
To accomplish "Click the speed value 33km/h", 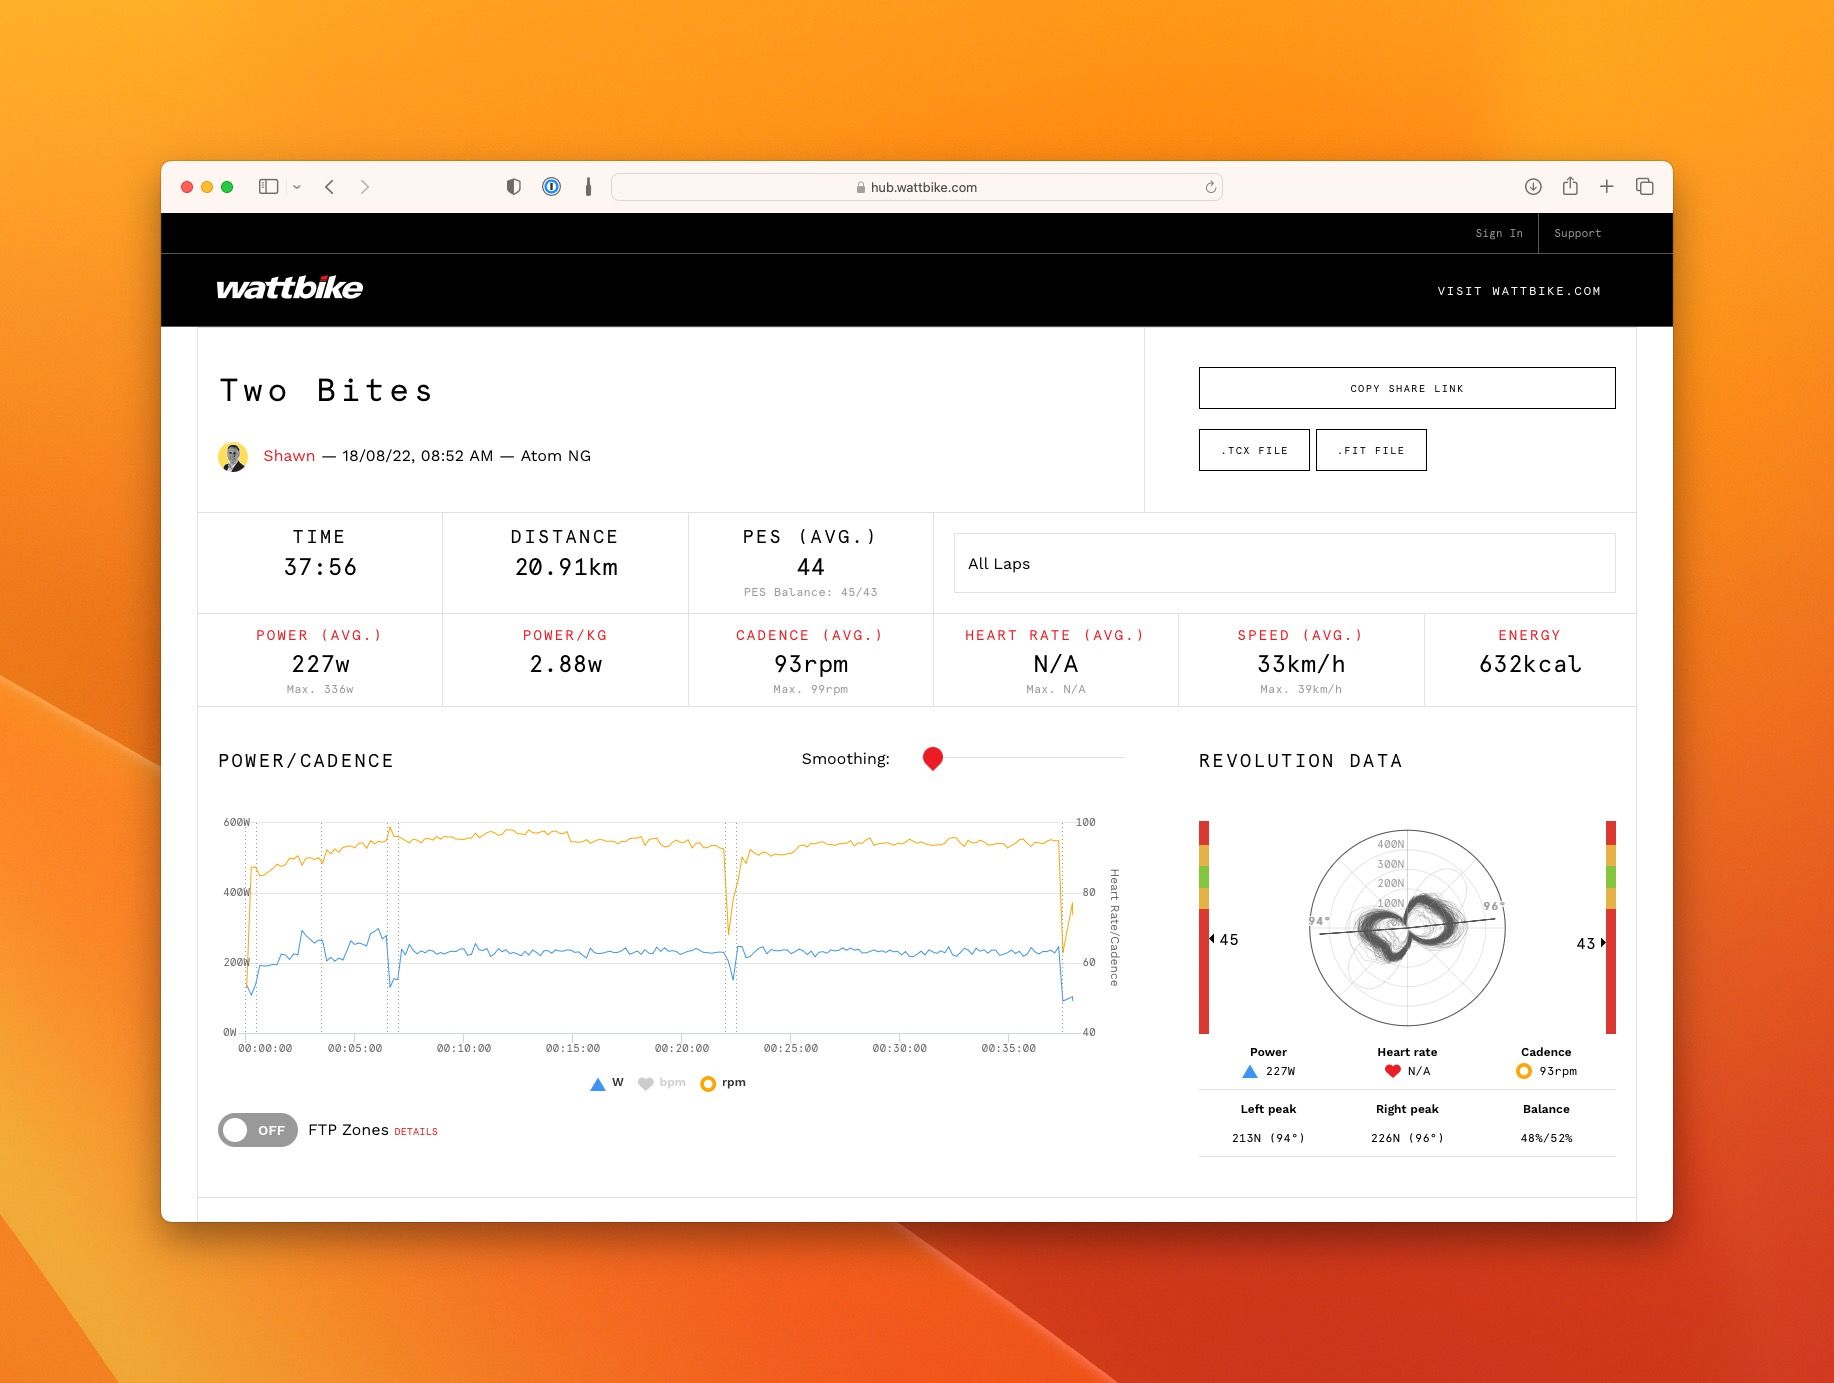I will coord(1301,664).
